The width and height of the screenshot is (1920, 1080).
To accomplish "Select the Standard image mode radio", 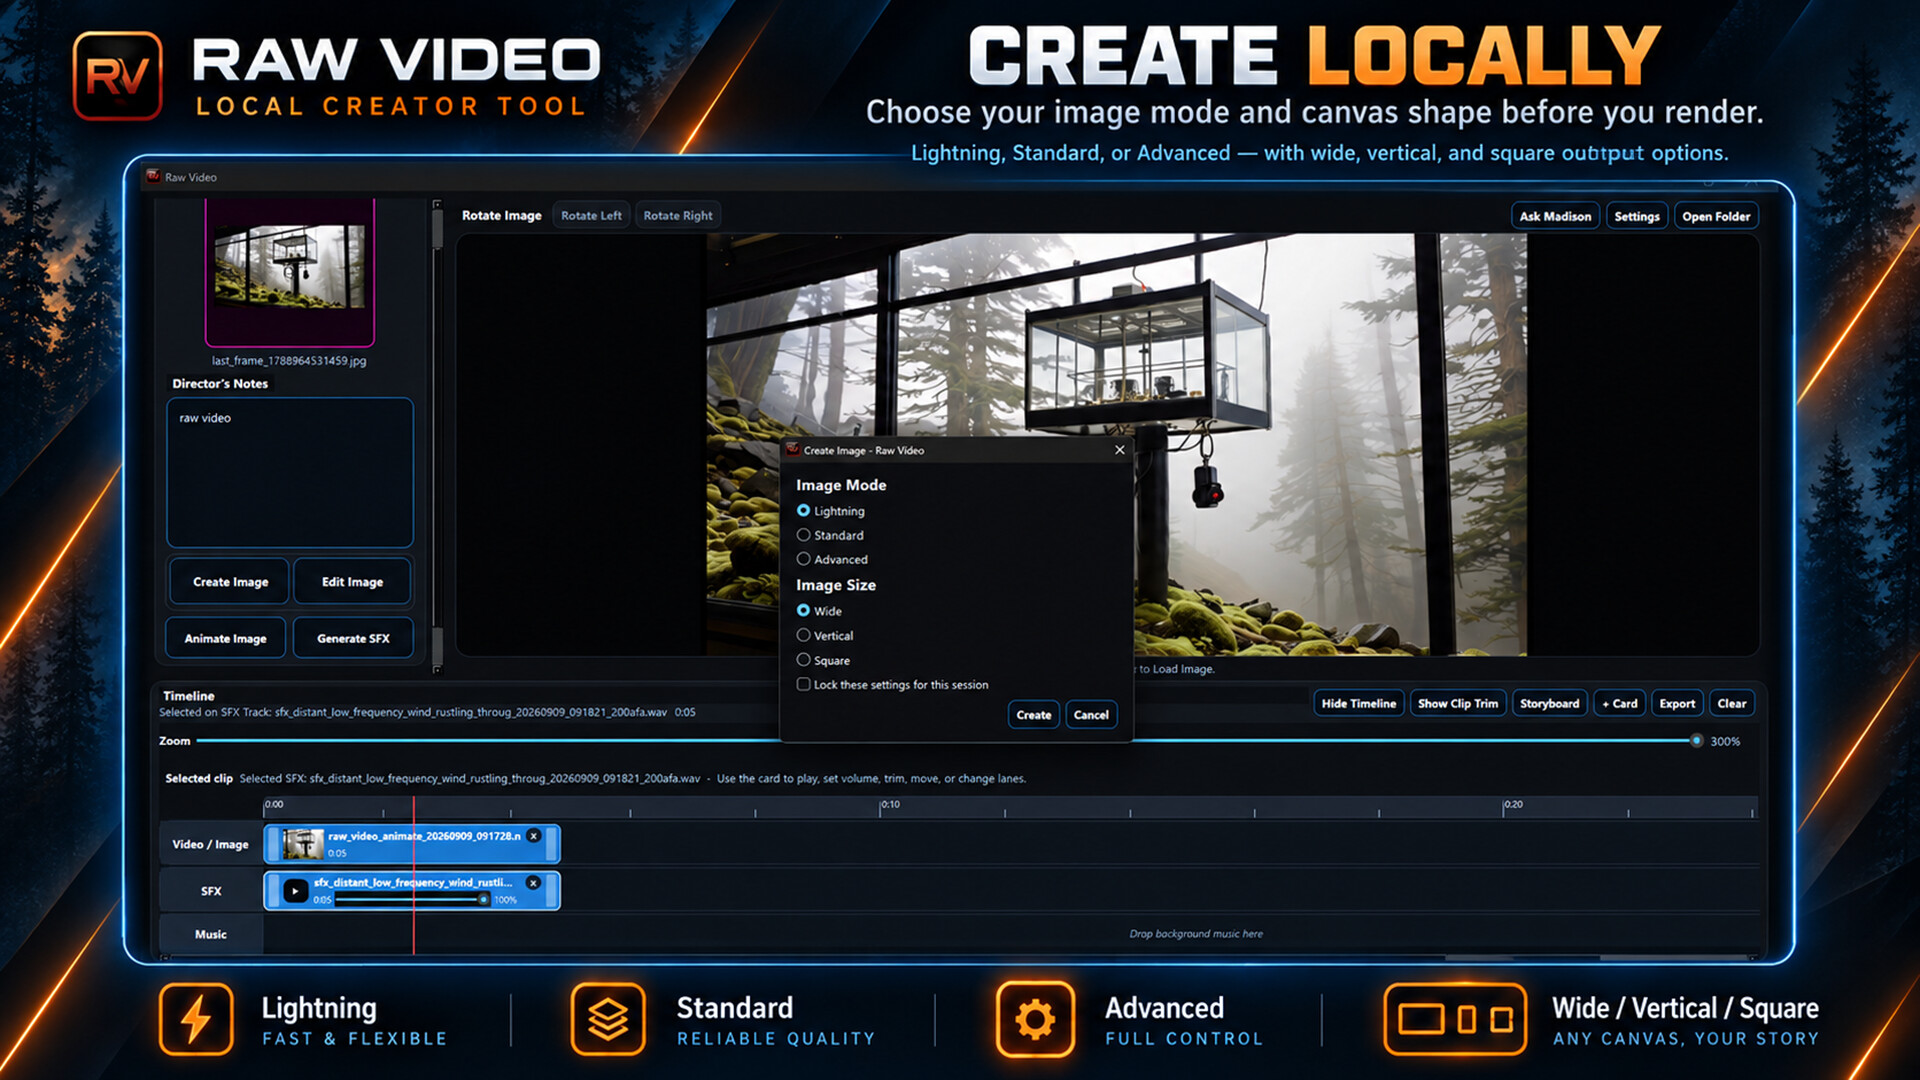I will [803, 535].
